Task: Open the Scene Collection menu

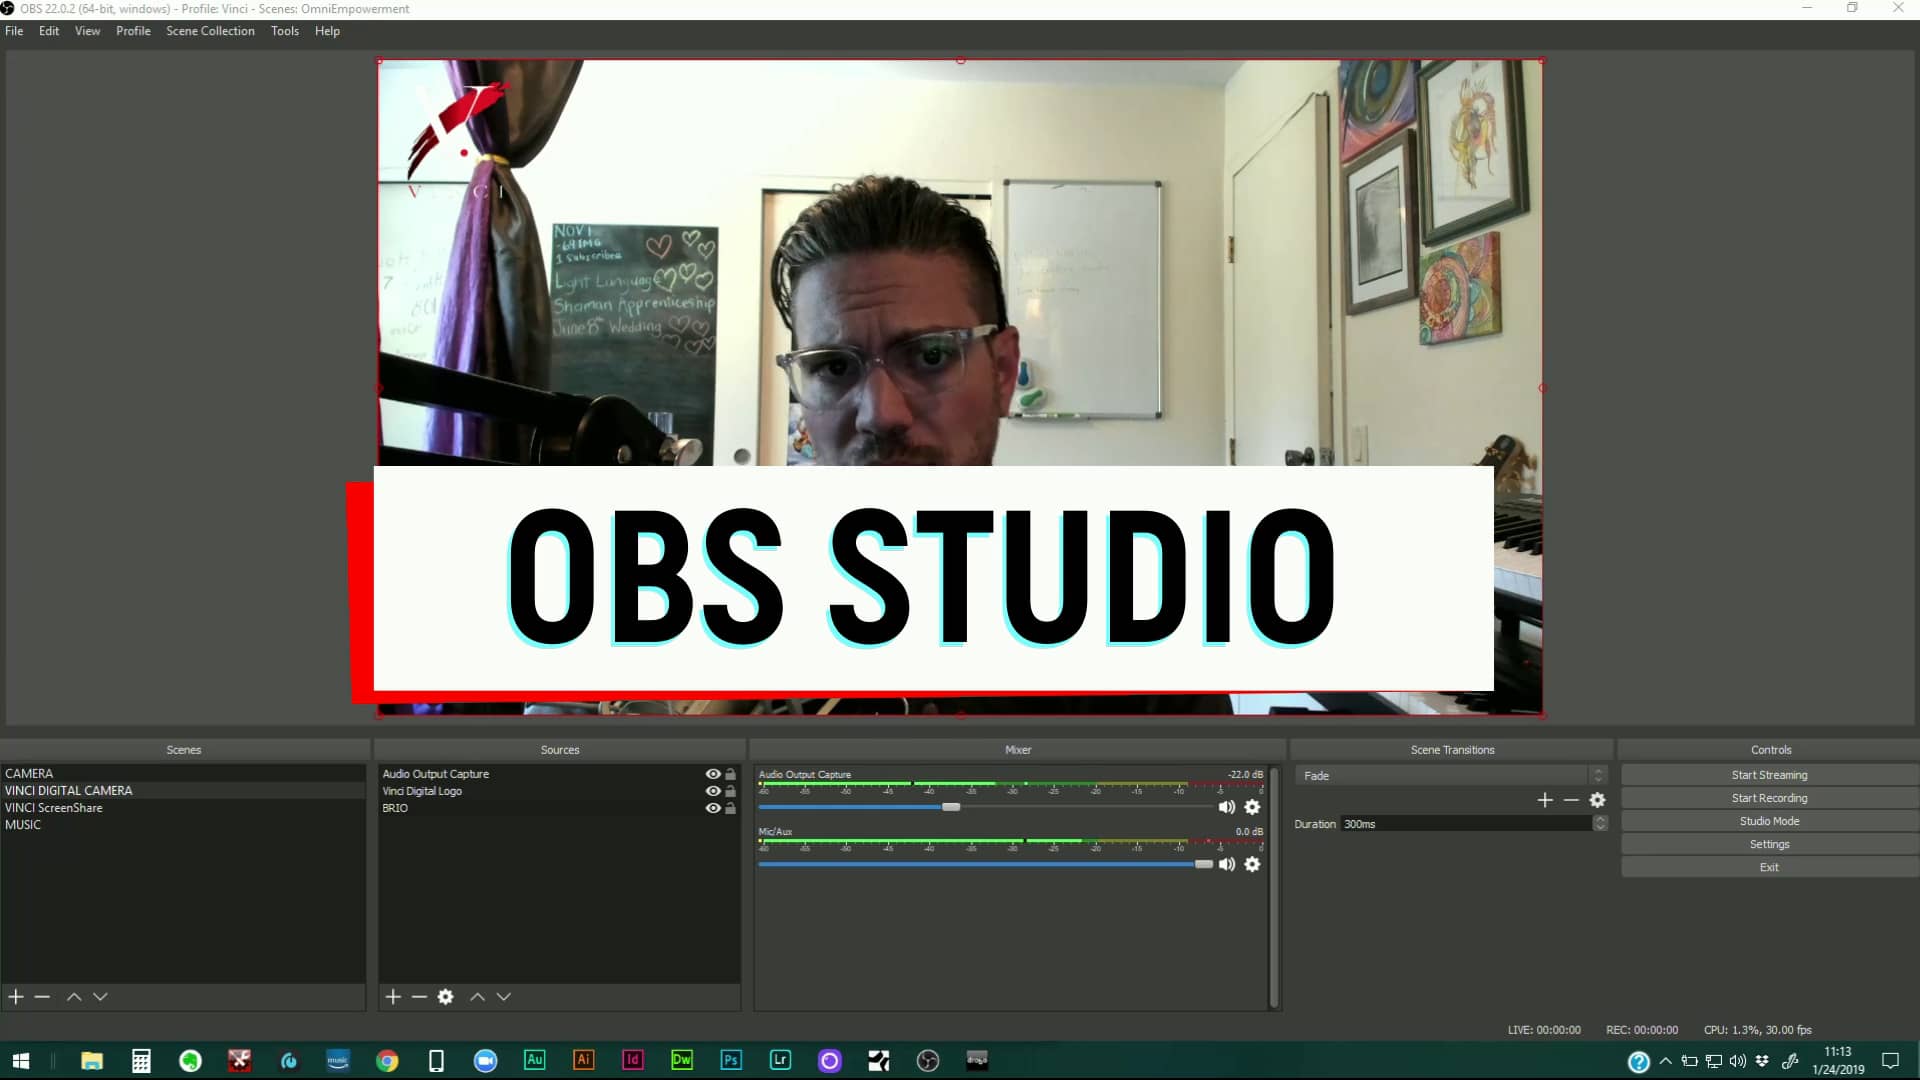Action: tap(210, 31)
